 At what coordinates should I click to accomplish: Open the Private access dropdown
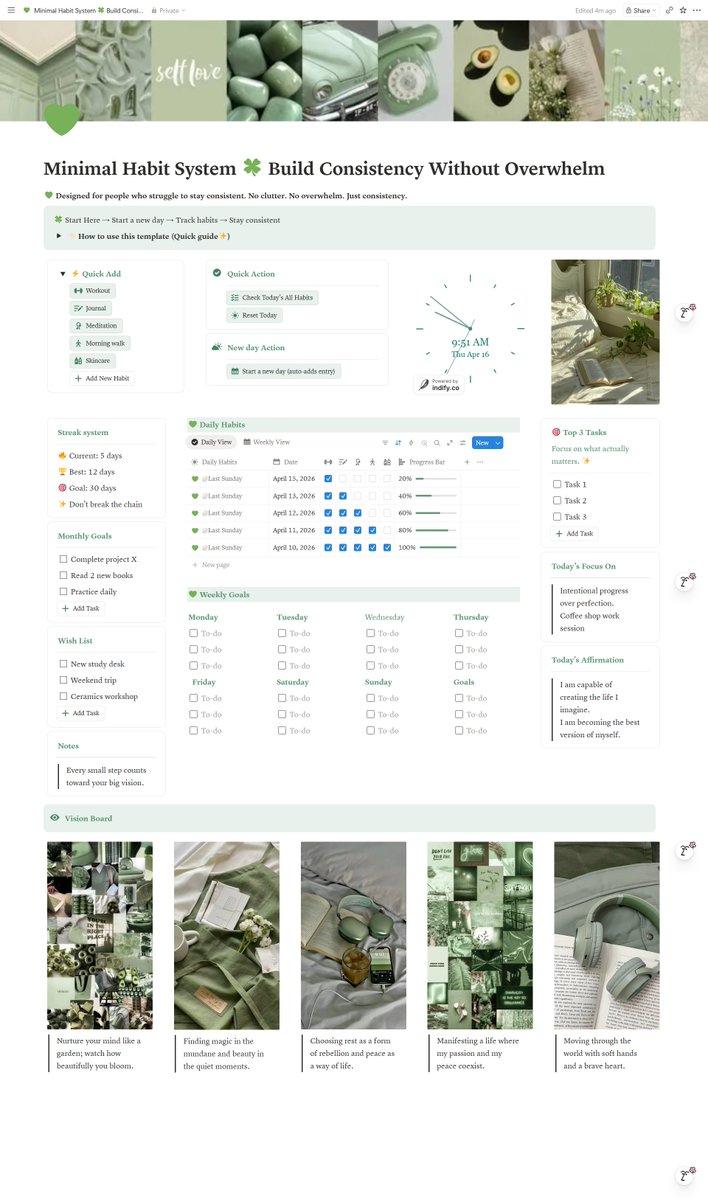pos(169,11)
